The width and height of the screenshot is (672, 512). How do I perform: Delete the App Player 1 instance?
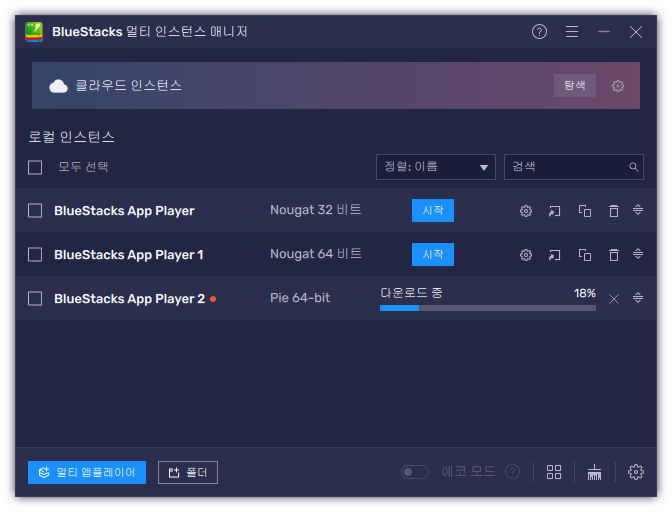[x=614, y=255]
